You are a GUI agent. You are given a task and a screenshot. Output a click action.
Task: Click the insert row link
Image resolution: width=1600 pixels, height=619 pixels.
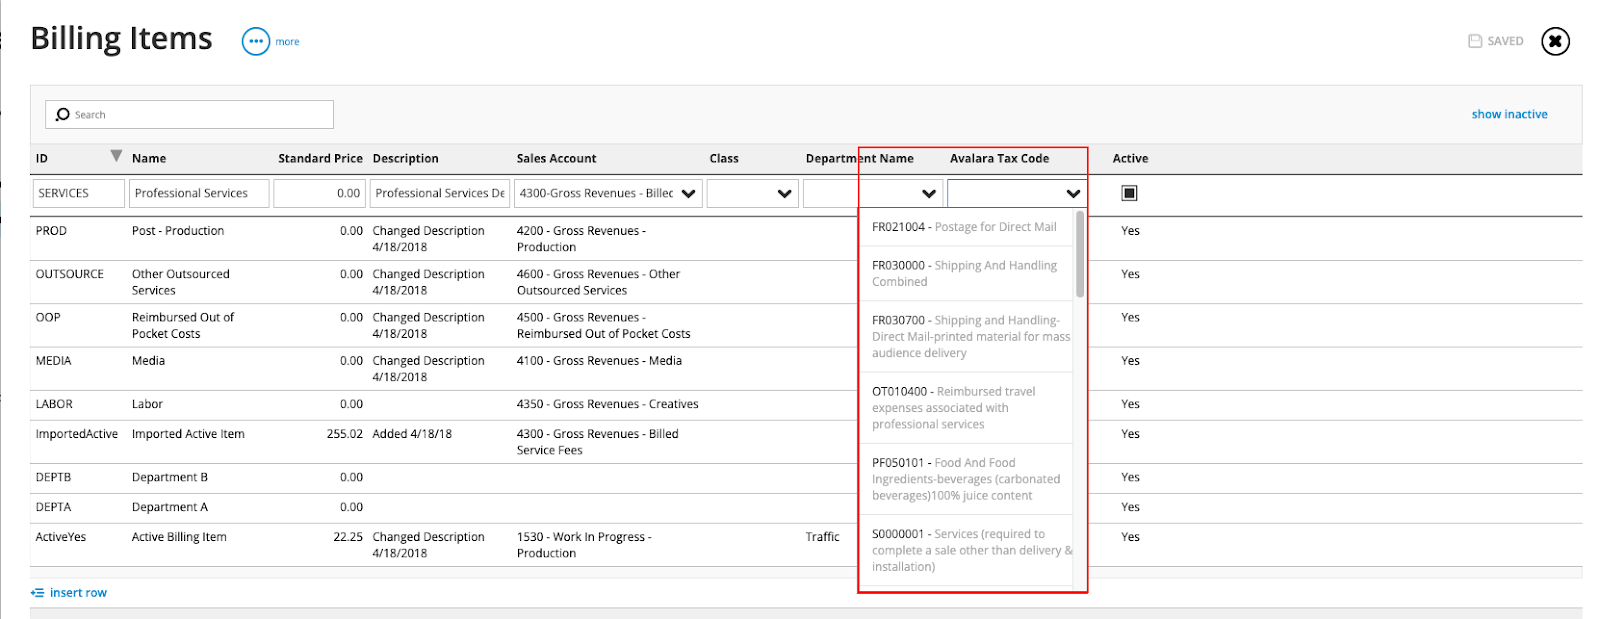(78, 593)
